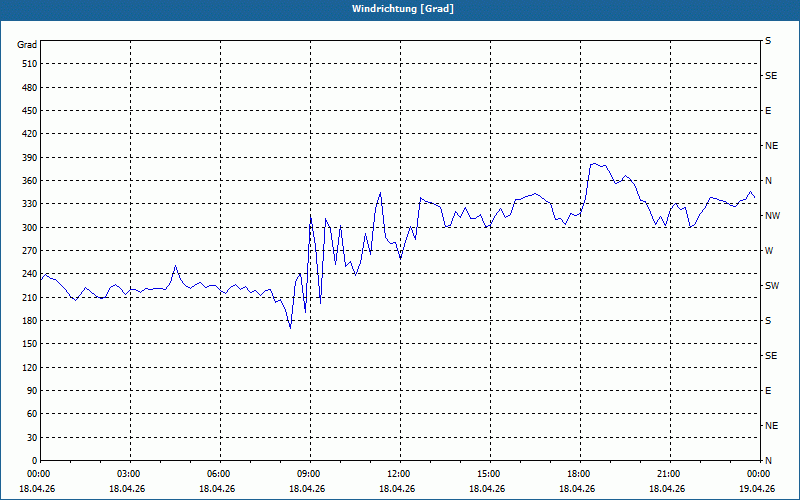Click the 390 tick label
800x500 pixels.
pos(30,157)
